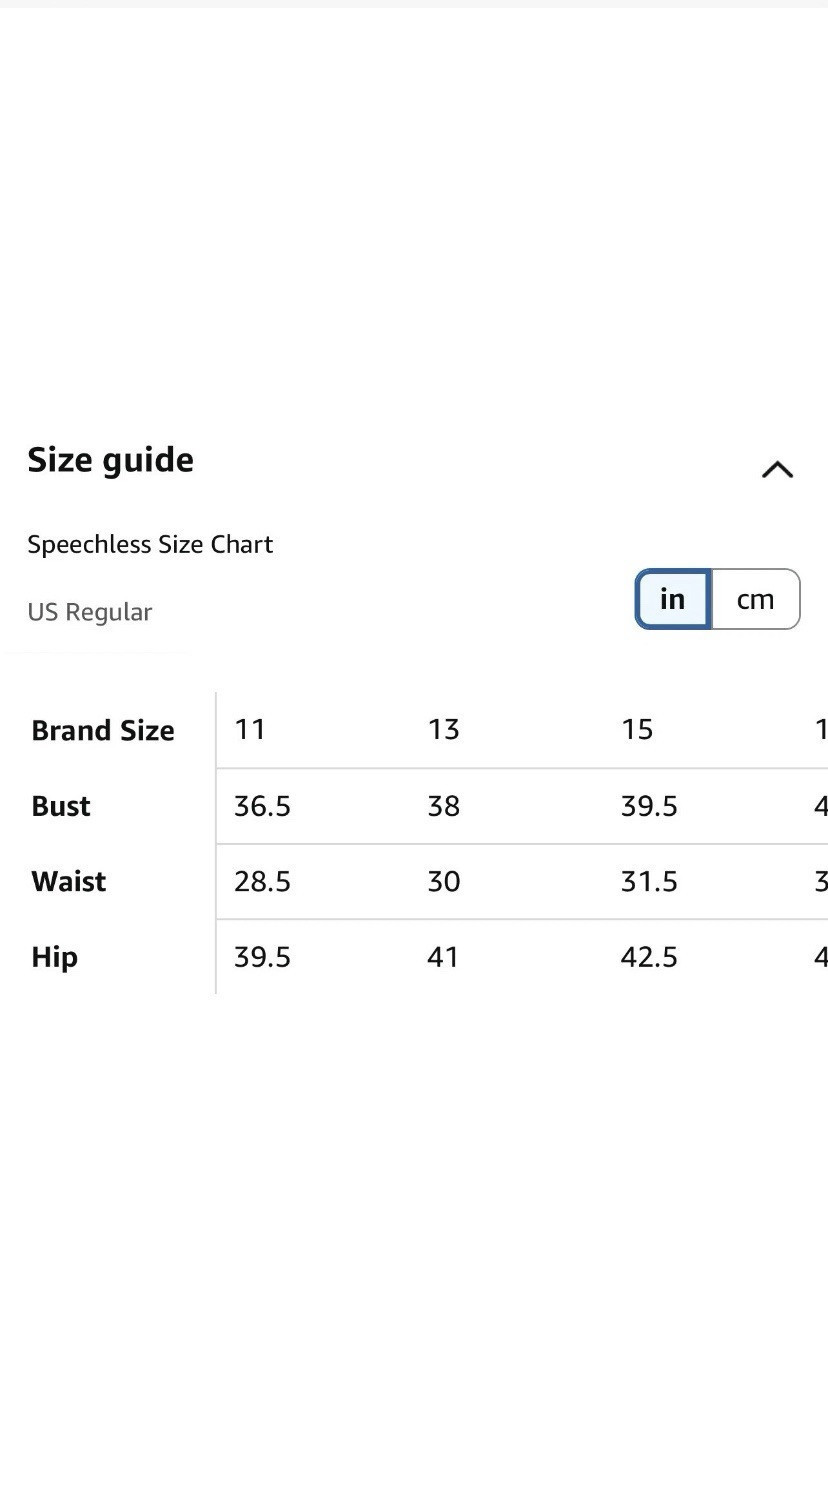The image size is (828, 1499).
Task: Collapse the Size guide section chevron
Action: (777, 469)
